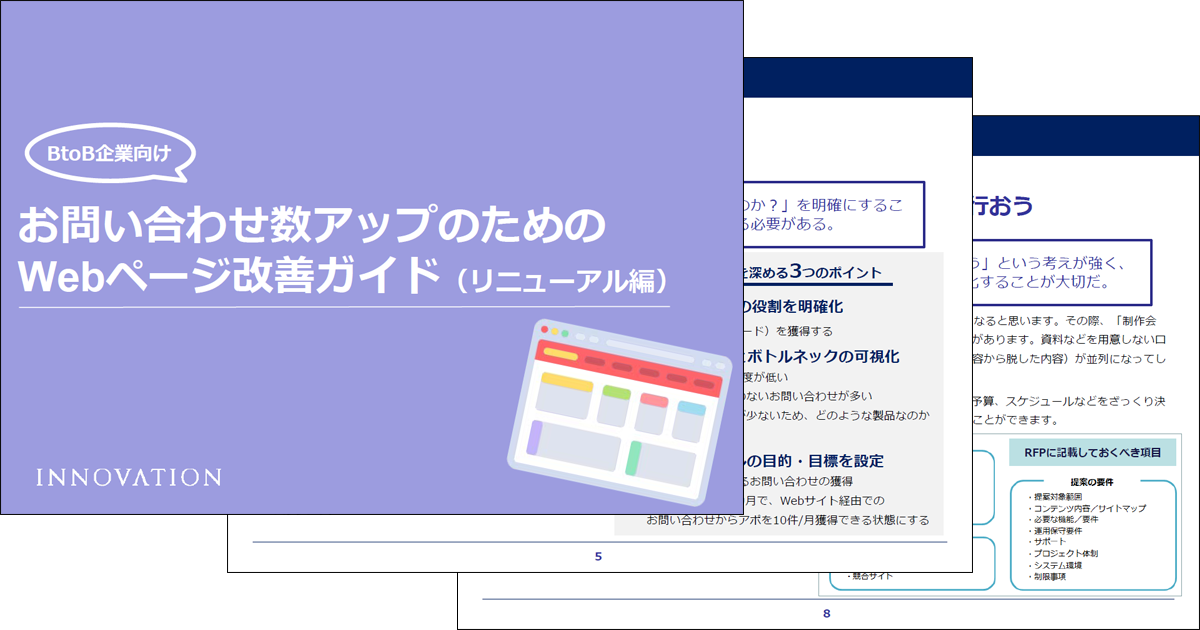Click the (リニューアル編) subtitle

[x=563, y=279]
